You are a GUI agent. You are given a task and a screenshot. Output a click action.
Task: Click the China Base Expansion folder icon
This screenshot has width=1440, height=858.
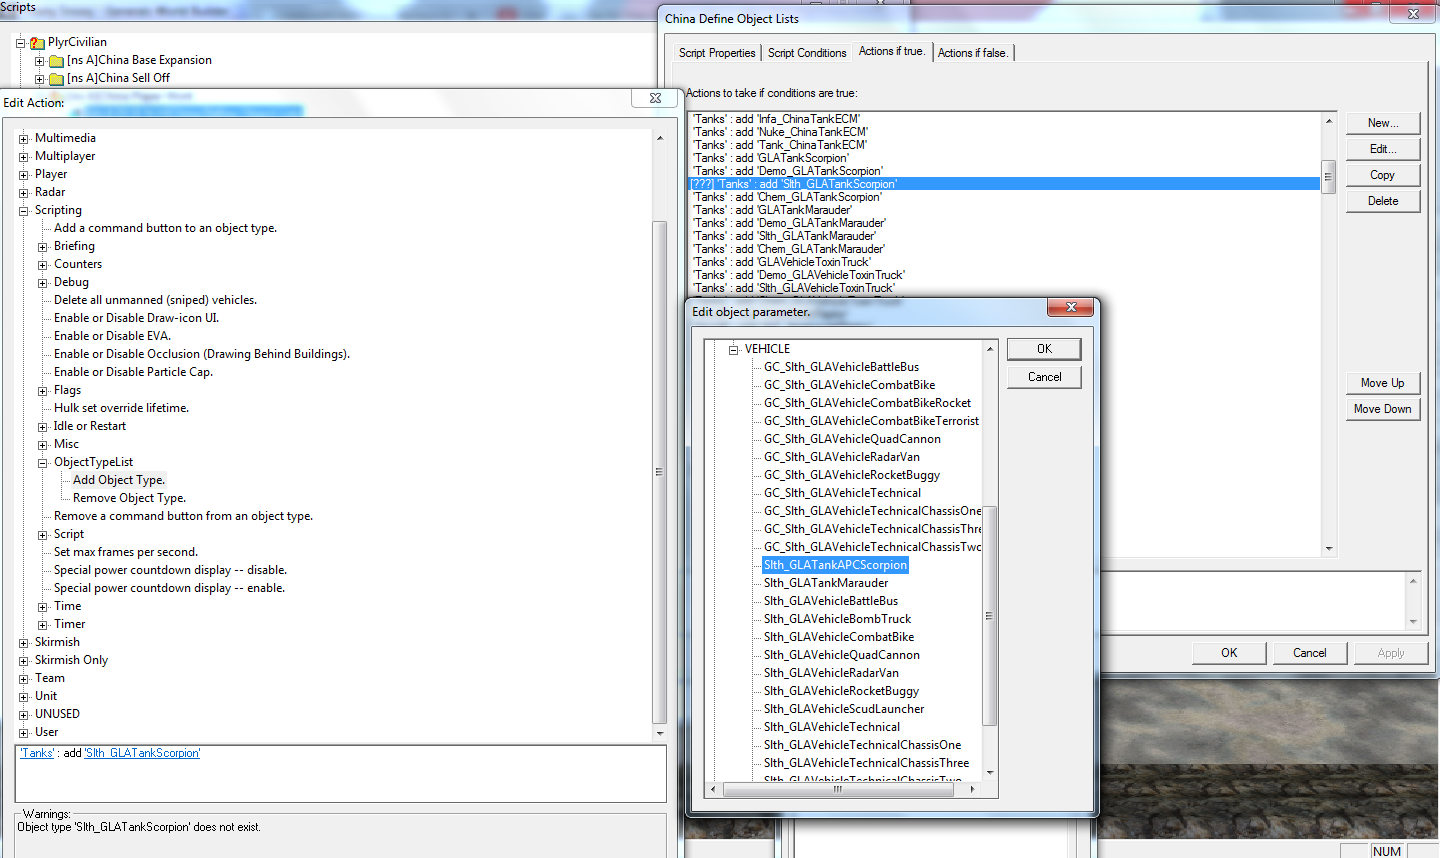click(x=57, y=61)
